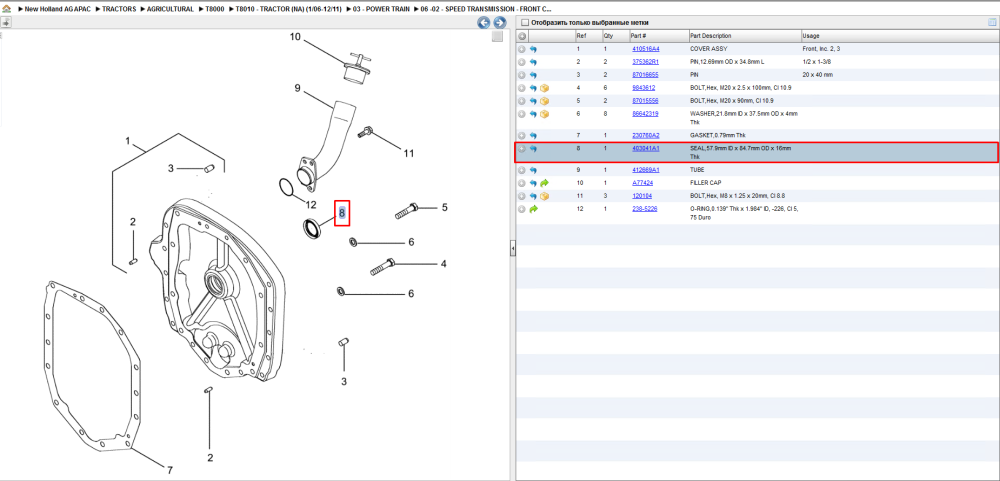Open the 03 - POWER TRAIN breadcrumb
Screen dimensions: 1000x481
pyautogui.click(x=381, y=10)
